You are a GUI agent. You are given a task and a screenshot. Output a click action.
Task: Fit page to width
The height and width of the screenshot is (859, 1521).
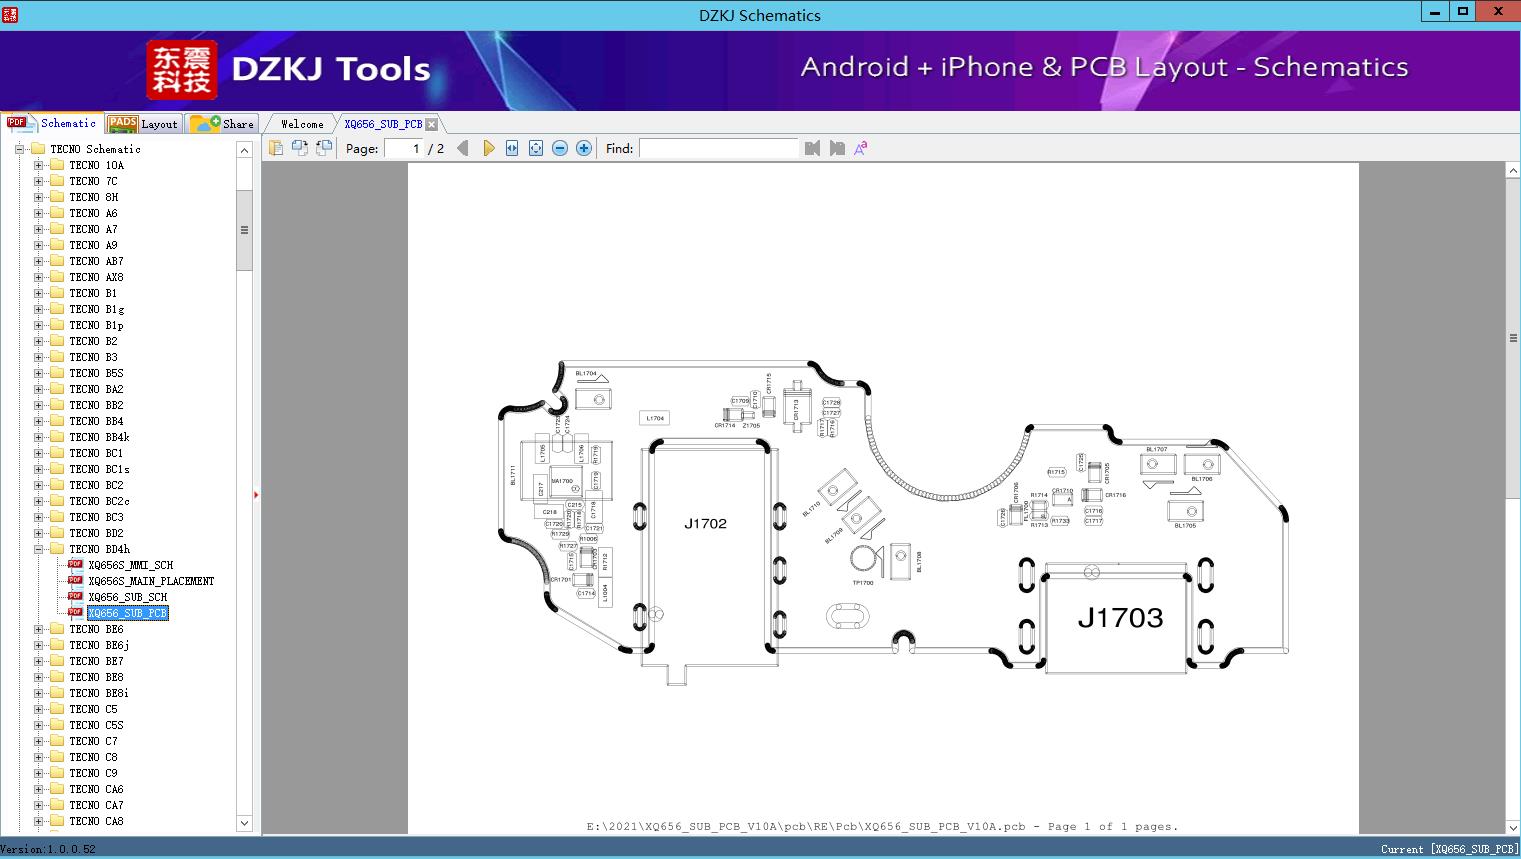pyautogui.click(x=512, y=148)
